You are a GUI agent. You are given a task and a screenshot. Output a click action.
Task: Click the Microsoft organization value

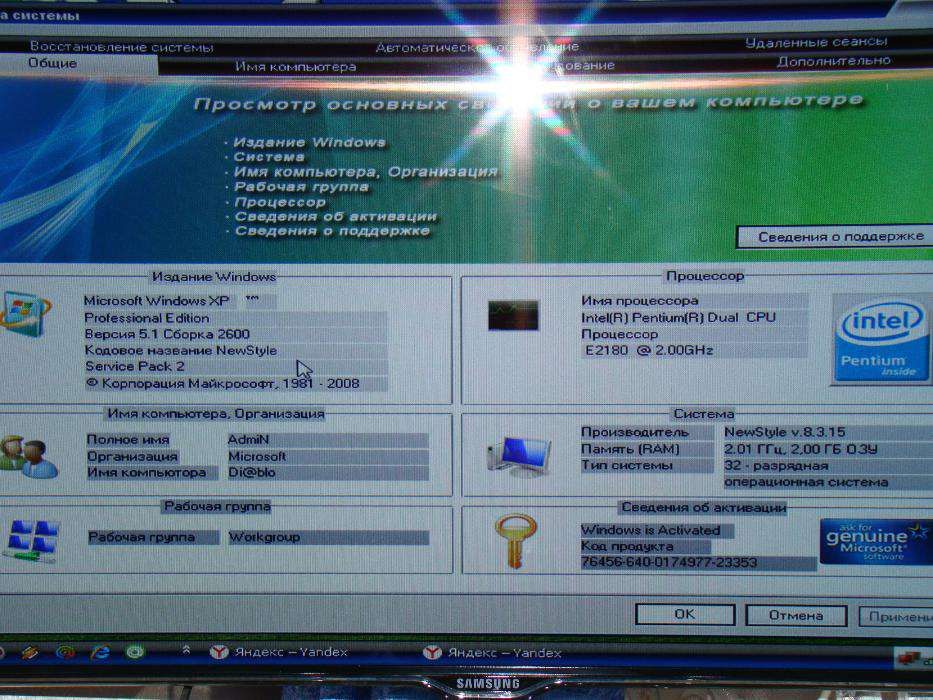coord(327,457)
